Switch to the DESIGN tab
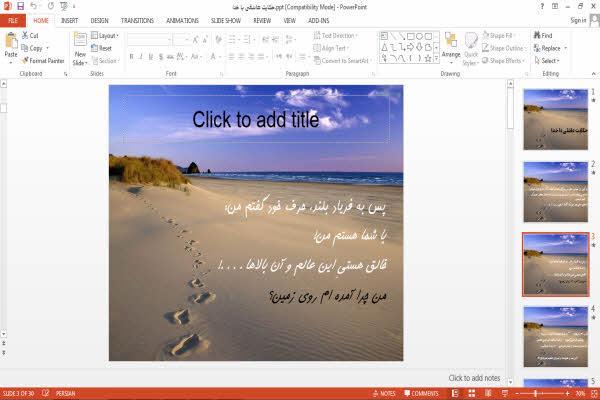600x400 pixels. coord(99,20)
